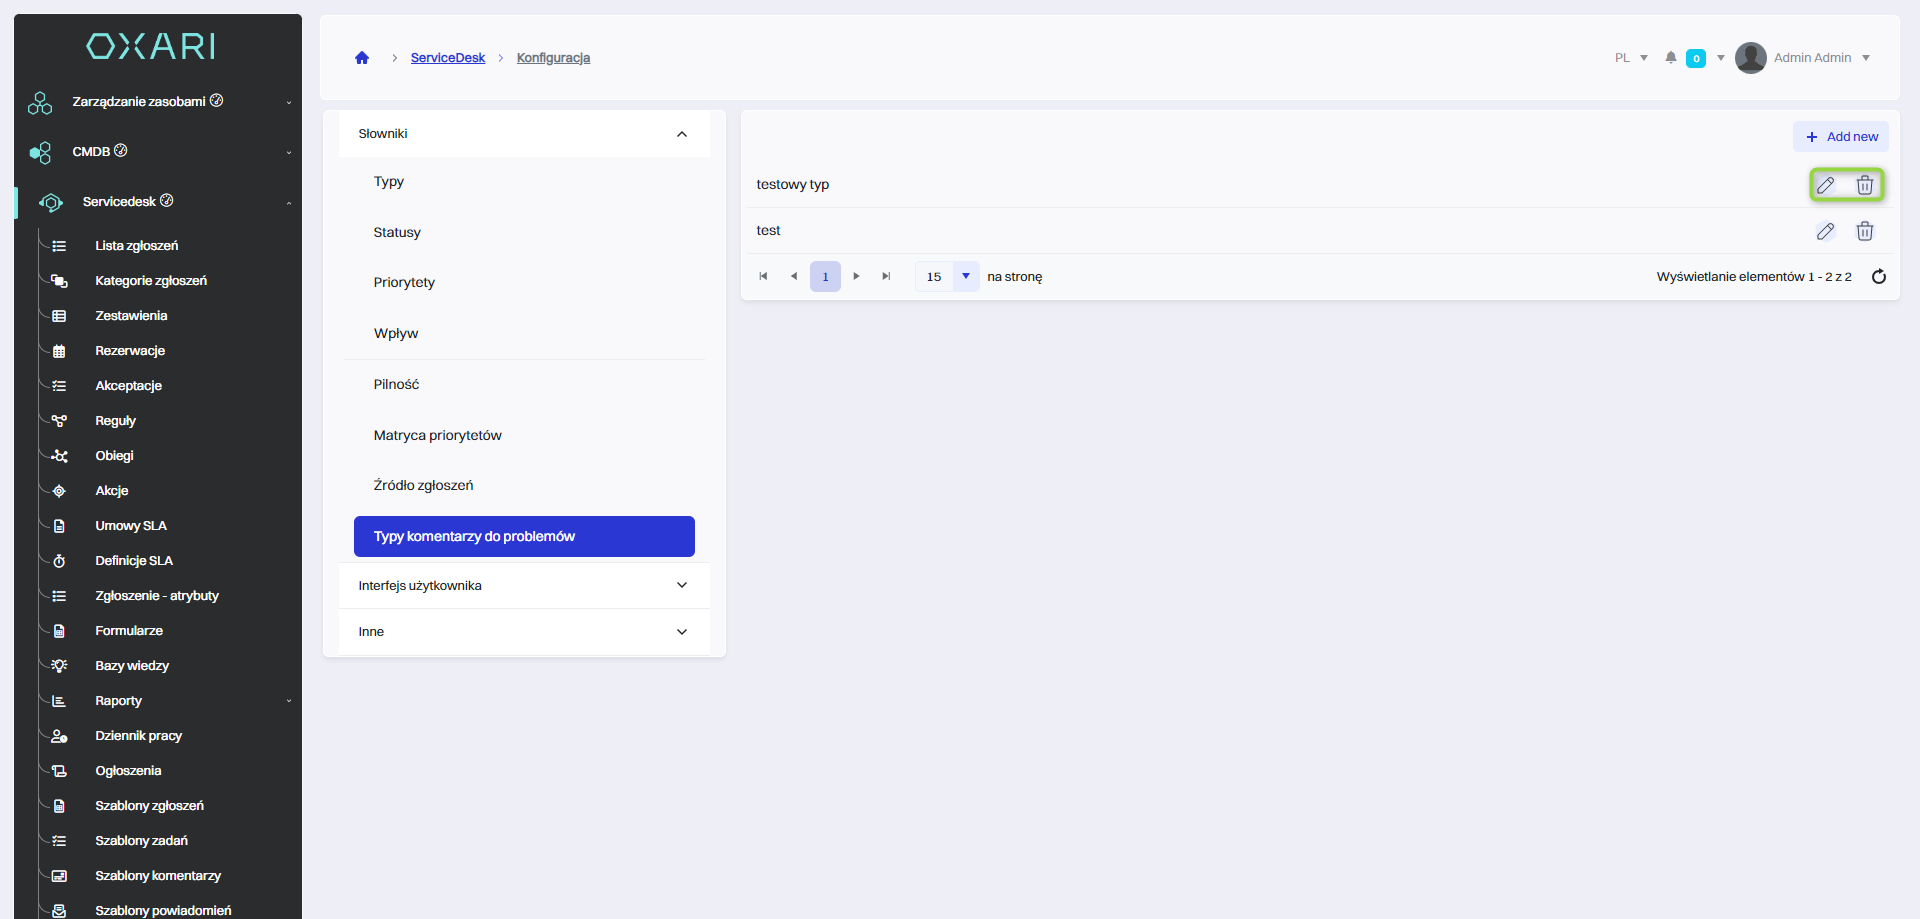This screenshot has height=919, width=1920.
Task: Click the refresh icon in pagination bar
Action: coord(1878,277)
